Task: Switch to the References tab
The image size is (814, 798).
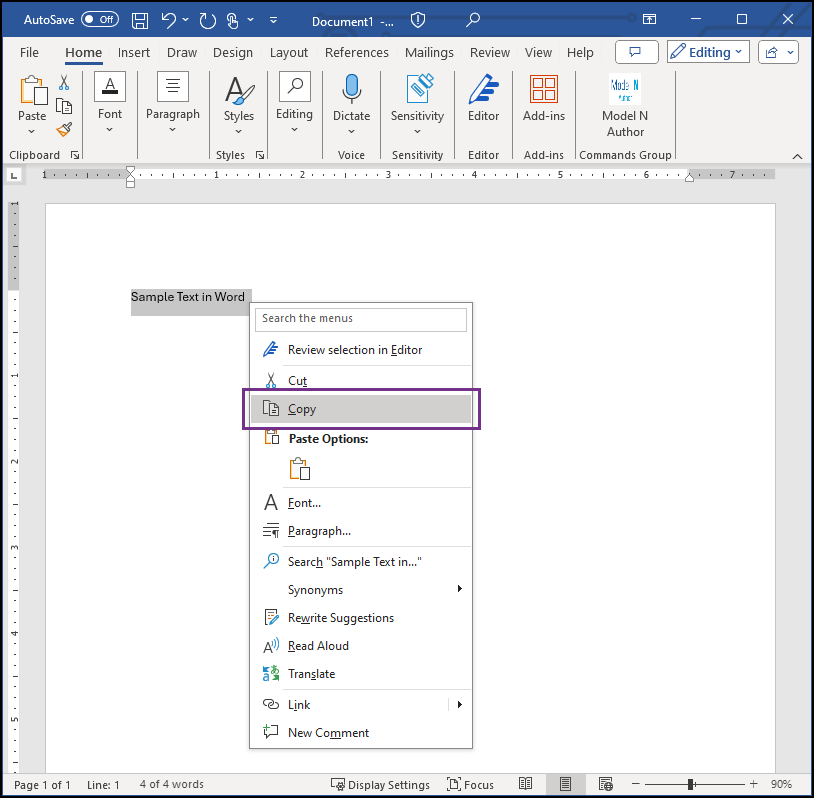Action: pyautogui.click(x=357, y=52)
